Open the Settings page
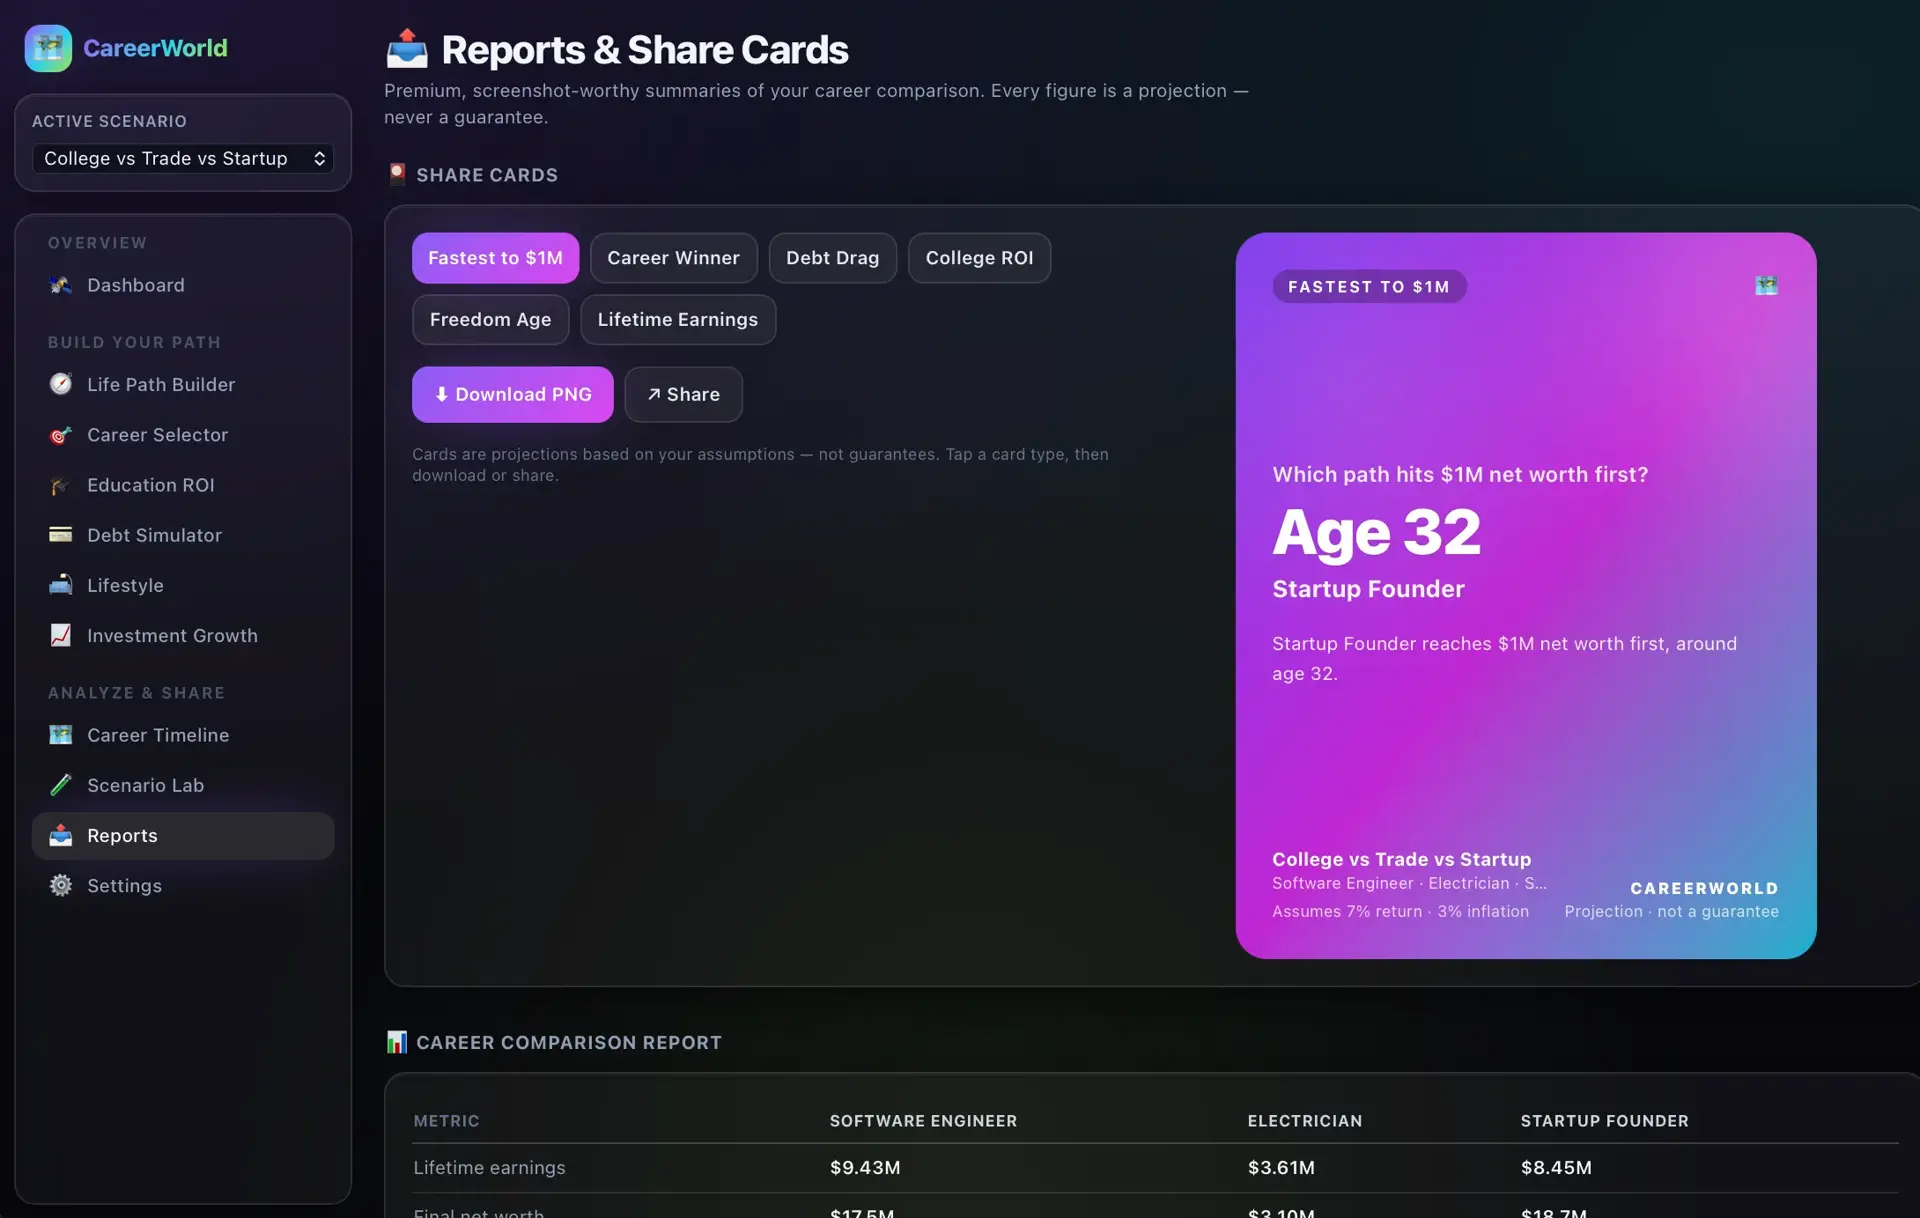This screenshot has height=1218, width=1920. coord(183,885)
